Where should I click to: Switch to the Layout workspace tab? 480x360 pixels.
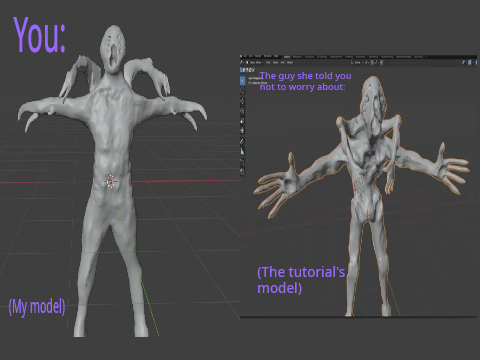pos(287,57)
